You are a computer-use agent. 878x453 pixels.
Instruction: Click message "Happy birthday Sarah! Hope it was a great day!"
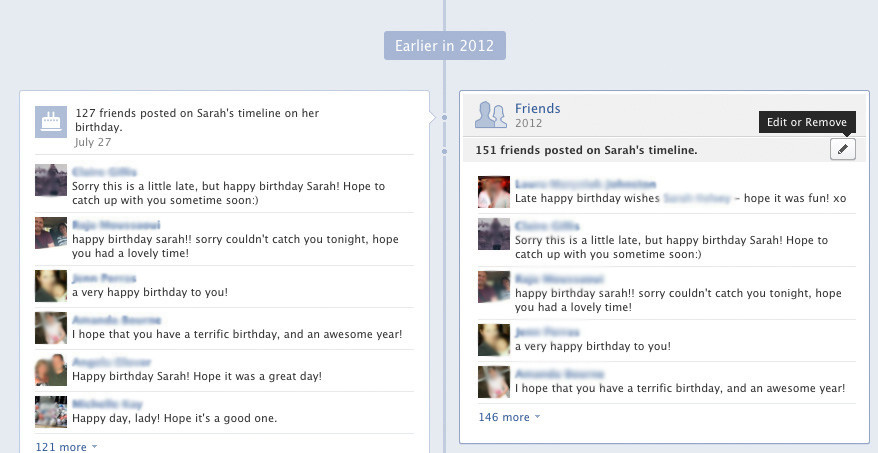(x=197, y=376)
